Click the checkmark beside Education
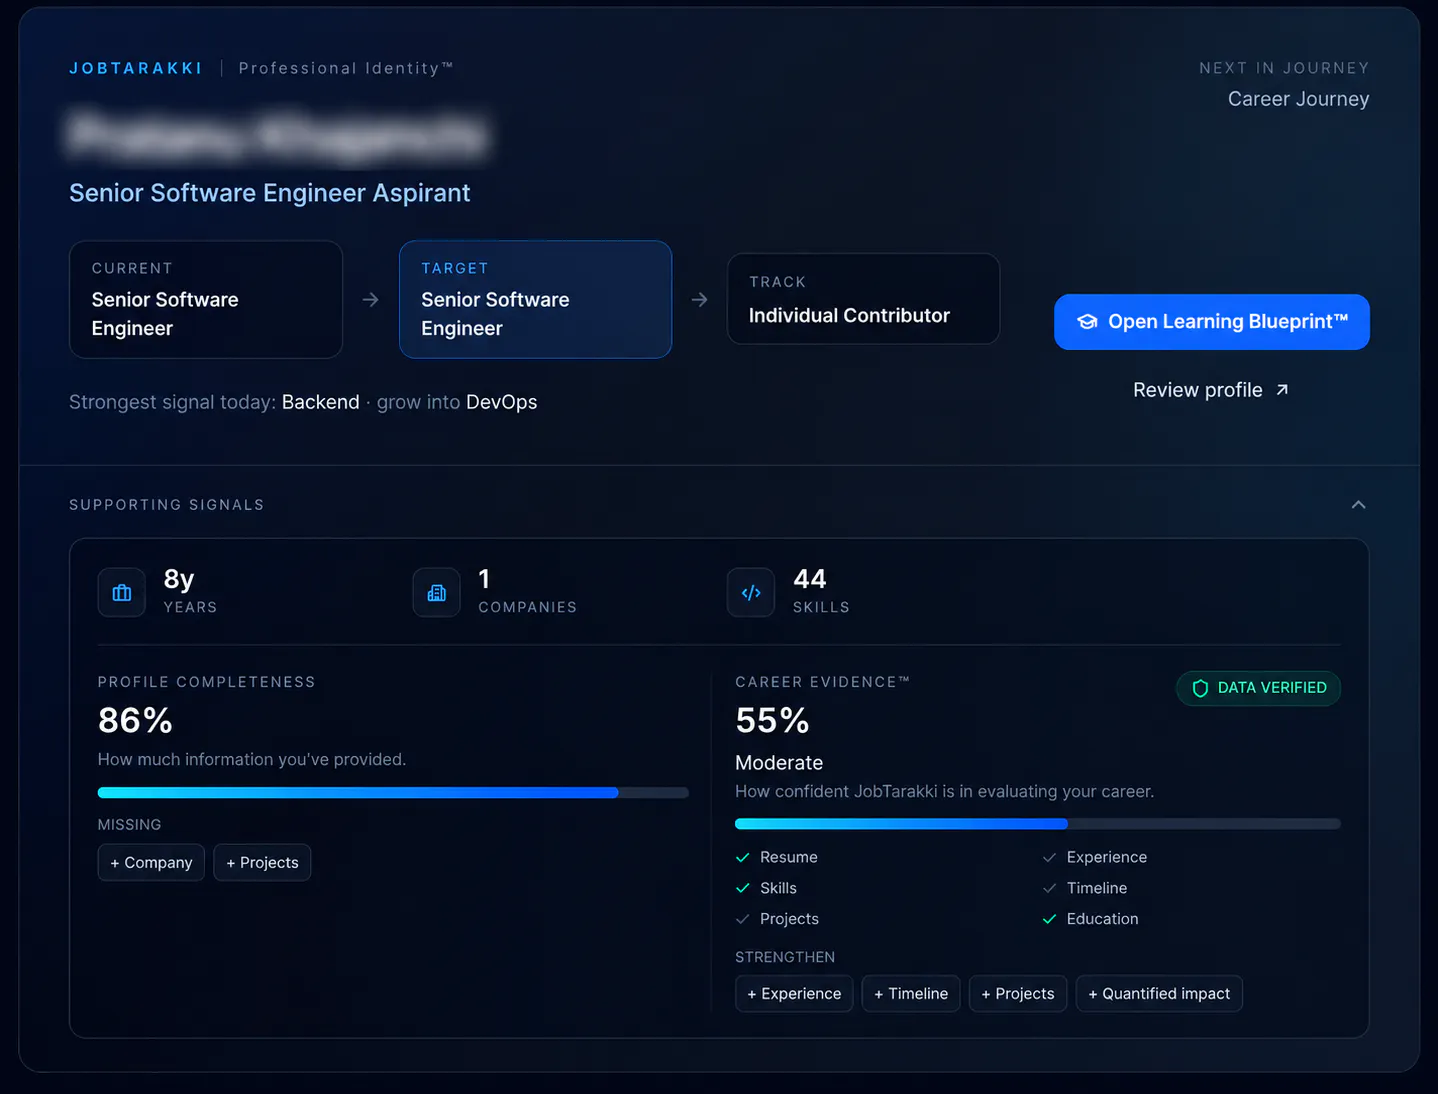The image size is (1438, 1094). tap(1049, 919)
